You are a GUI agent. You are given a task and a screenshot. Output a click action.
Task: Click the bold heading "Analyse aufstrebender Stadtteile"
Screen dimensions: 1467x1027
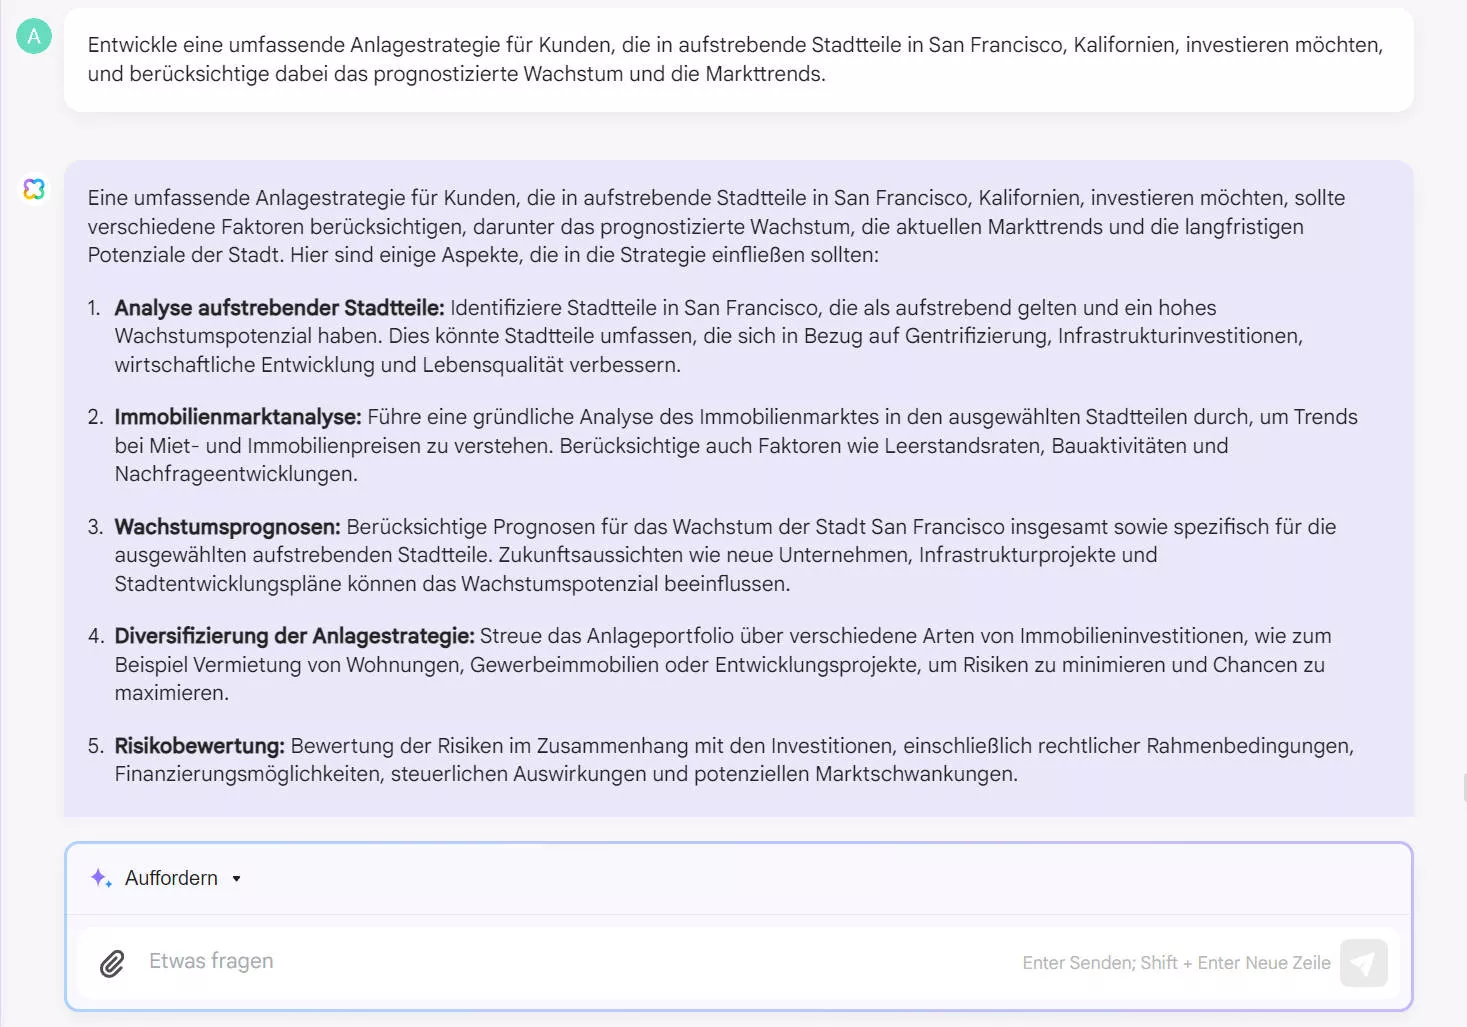279,308
